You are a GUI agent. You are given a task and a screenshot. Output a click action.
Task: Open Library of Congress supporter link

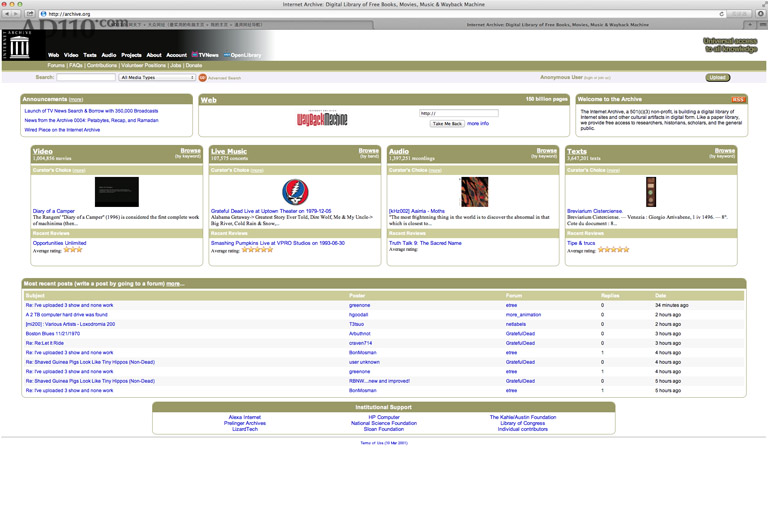click(523, 423)
